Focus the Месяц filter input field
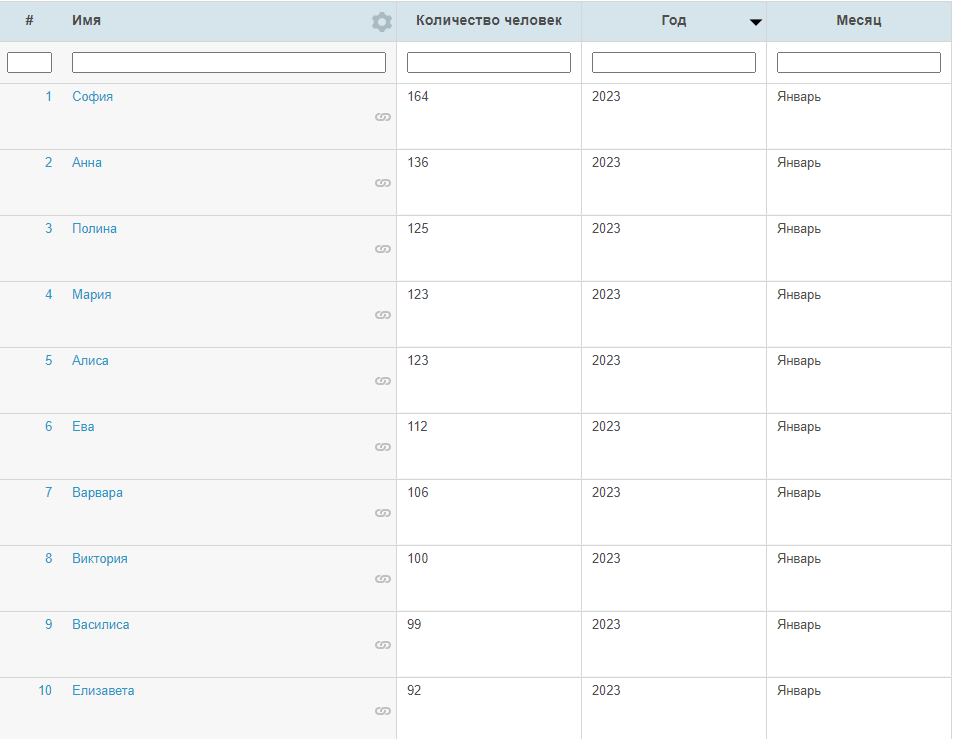 tap(858, 63)
